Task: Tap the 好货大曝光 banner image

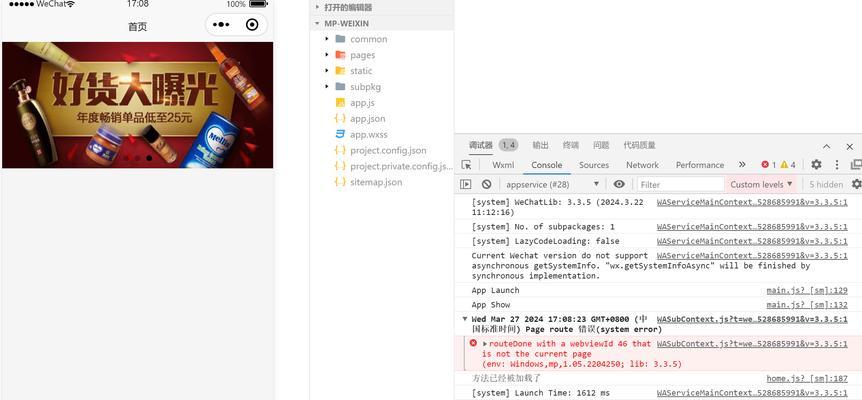Action: coord(137,105)
